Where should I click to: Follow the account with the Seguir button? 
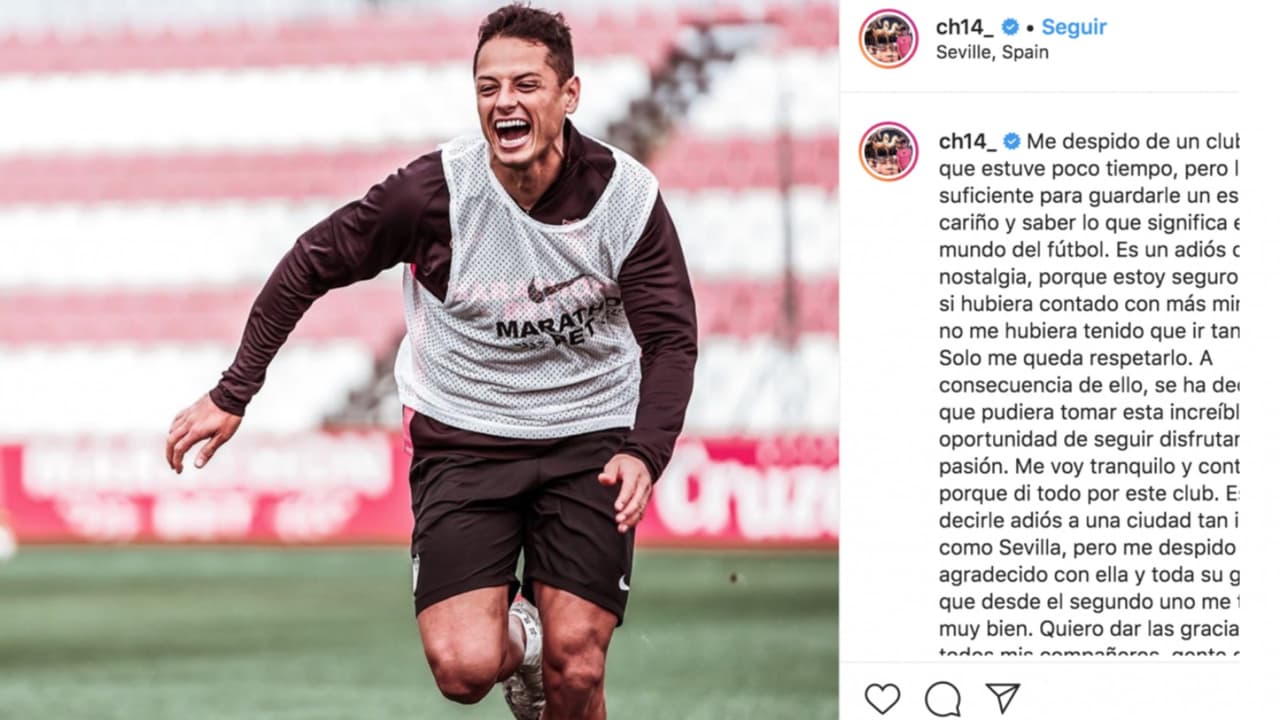pos(1074,27)
